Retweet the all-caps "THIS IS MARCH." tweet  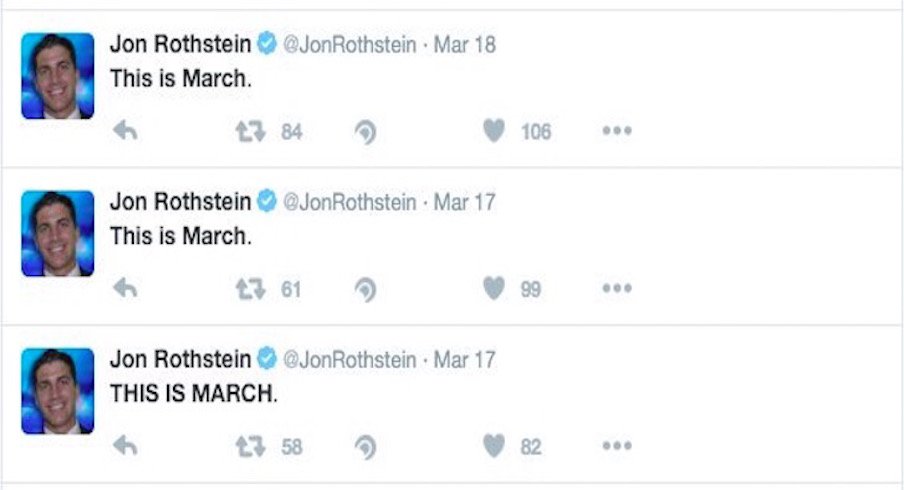250,446
